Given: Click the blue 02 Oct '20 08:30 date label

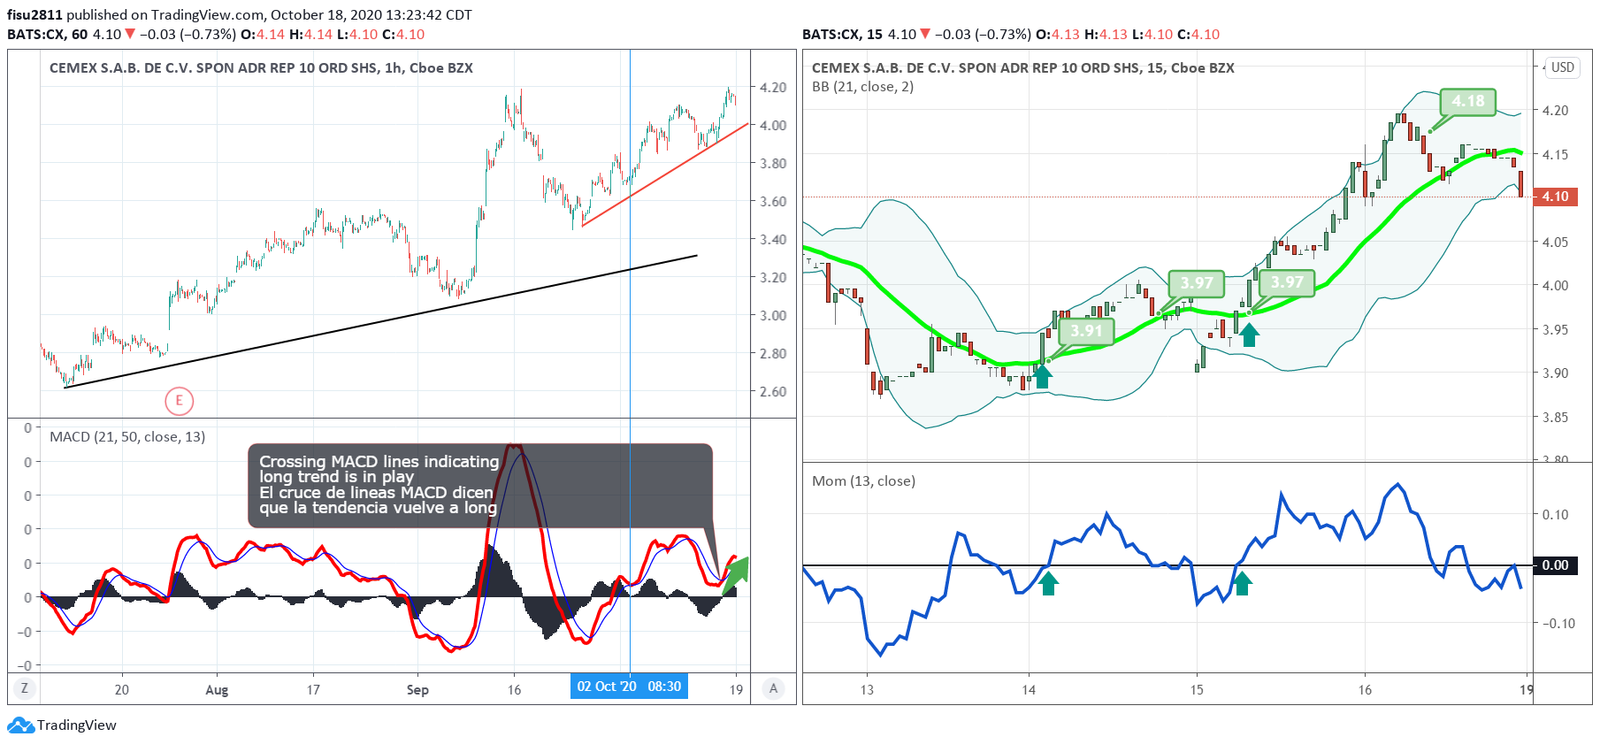Looking at the screenshot, I should click(629, 687).
